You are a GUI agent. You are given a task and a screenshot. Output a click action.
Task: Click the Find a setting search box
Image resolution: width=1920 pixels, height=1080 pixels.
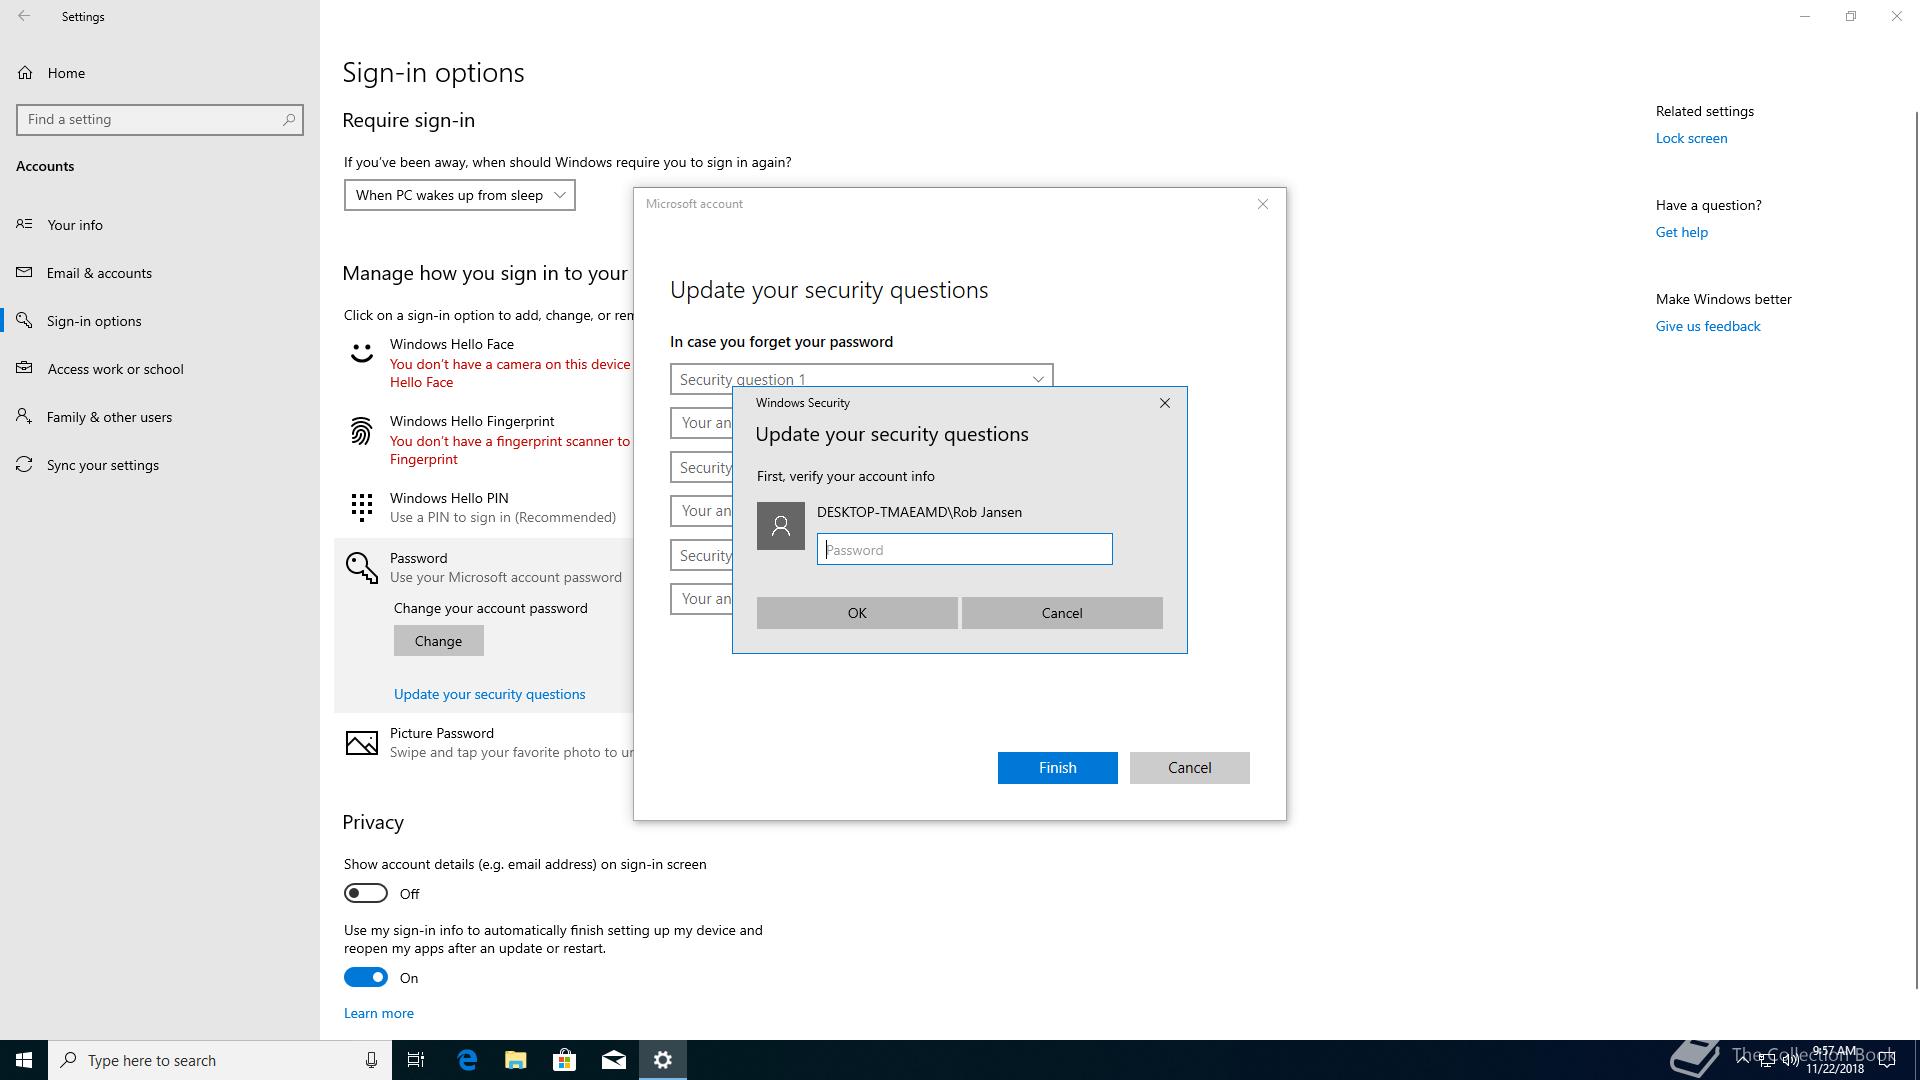(x=160, y=119)
